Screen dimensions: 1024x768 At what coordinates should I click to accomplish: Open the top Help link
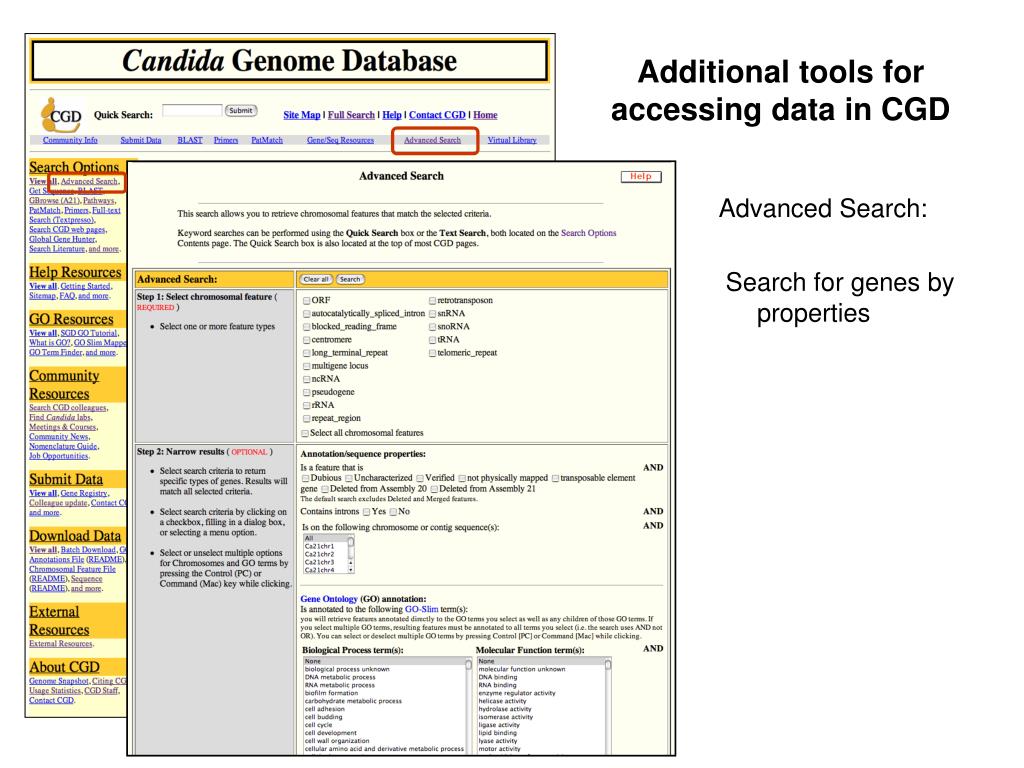[x=392, y=115]
